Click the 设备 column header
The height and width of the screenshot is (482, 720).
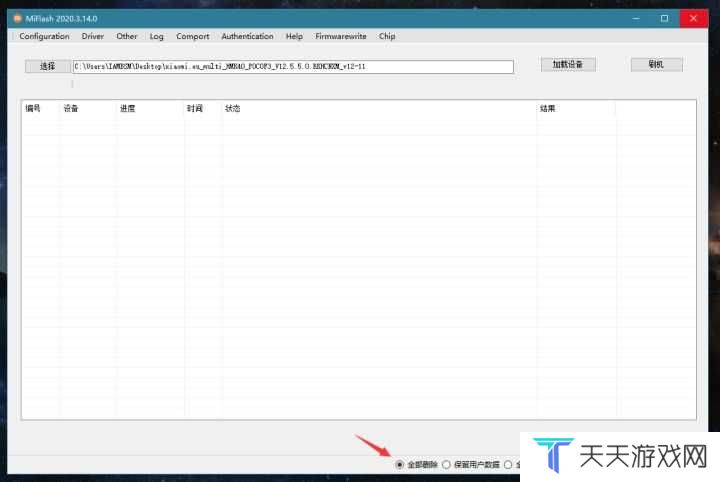(71, 108)
